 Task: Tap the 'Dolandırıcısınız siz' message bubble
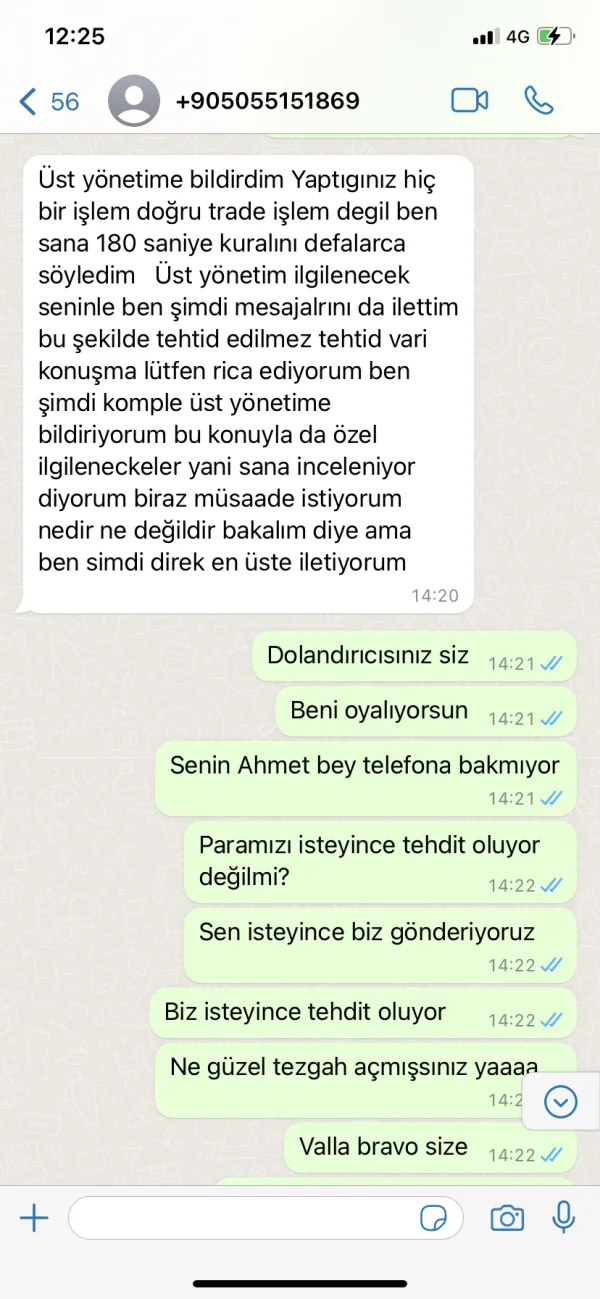(x=414, y=657)
